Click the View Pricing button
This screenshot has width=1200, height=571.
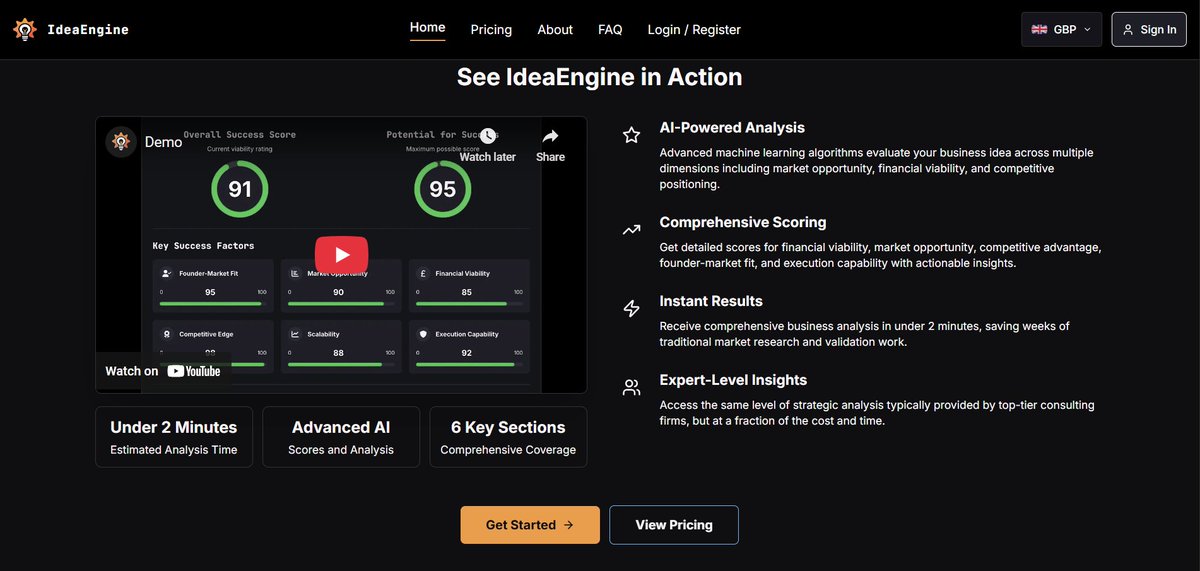point(674,525)
